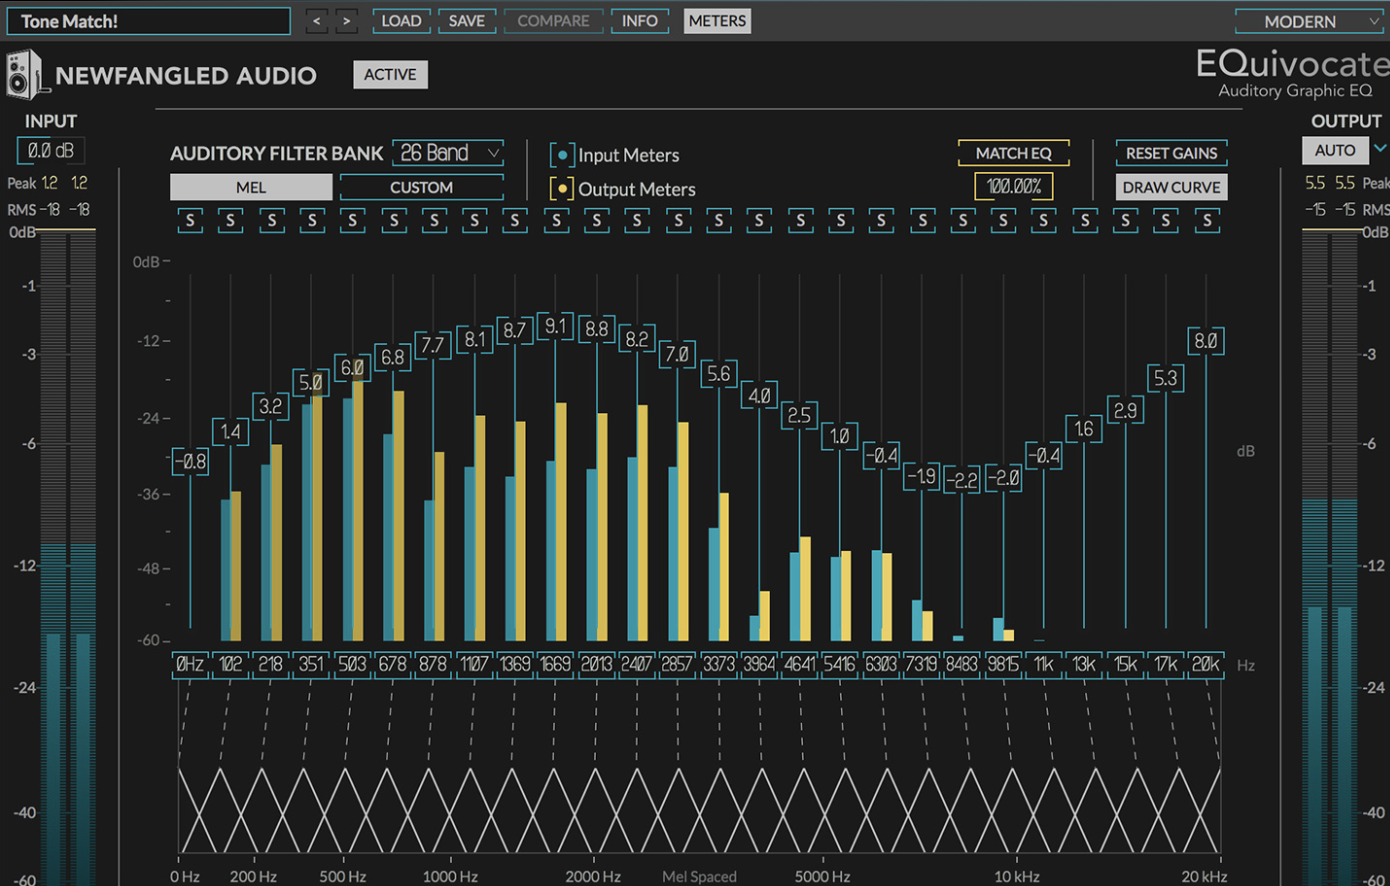Click the previous preset arrow
The width and height of the screenshot is (1390, 886).
[315, 20]
